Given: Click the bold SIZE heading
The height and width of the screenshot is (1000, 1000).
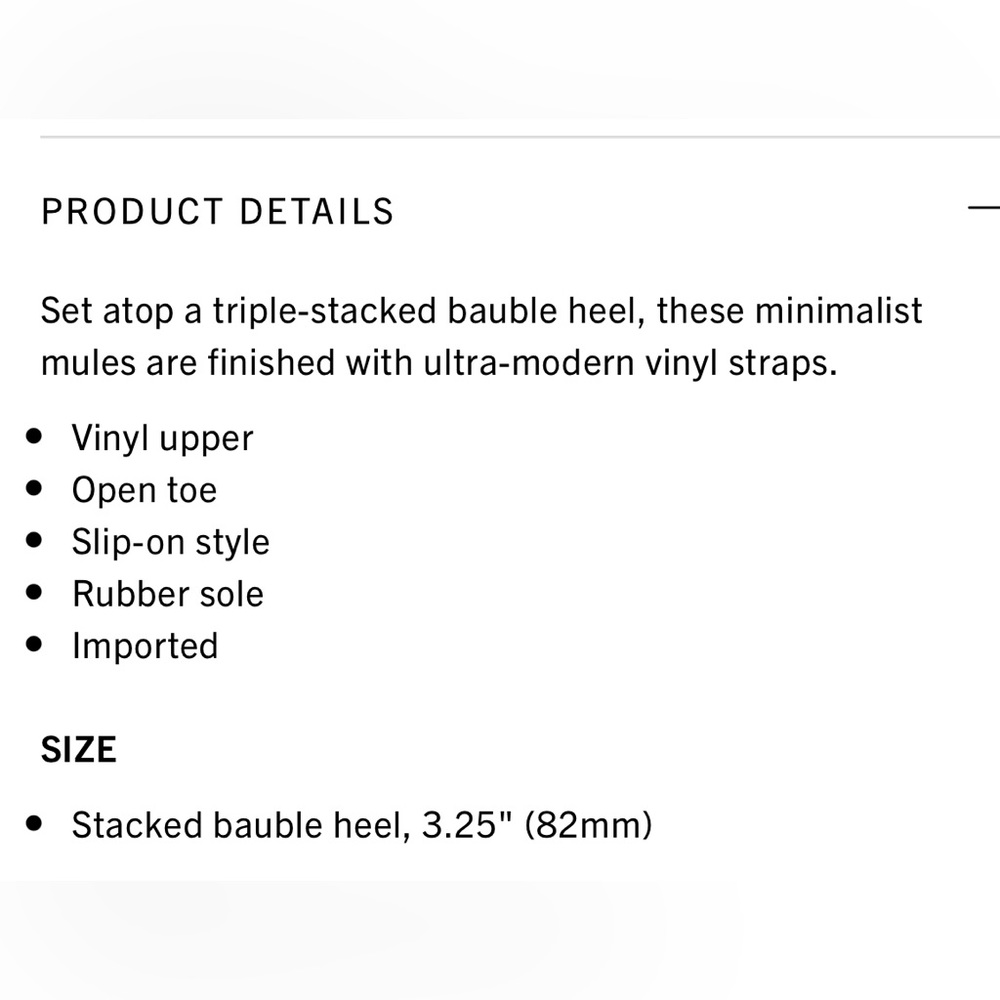Looking at the screenshot, I should point(78,749).
